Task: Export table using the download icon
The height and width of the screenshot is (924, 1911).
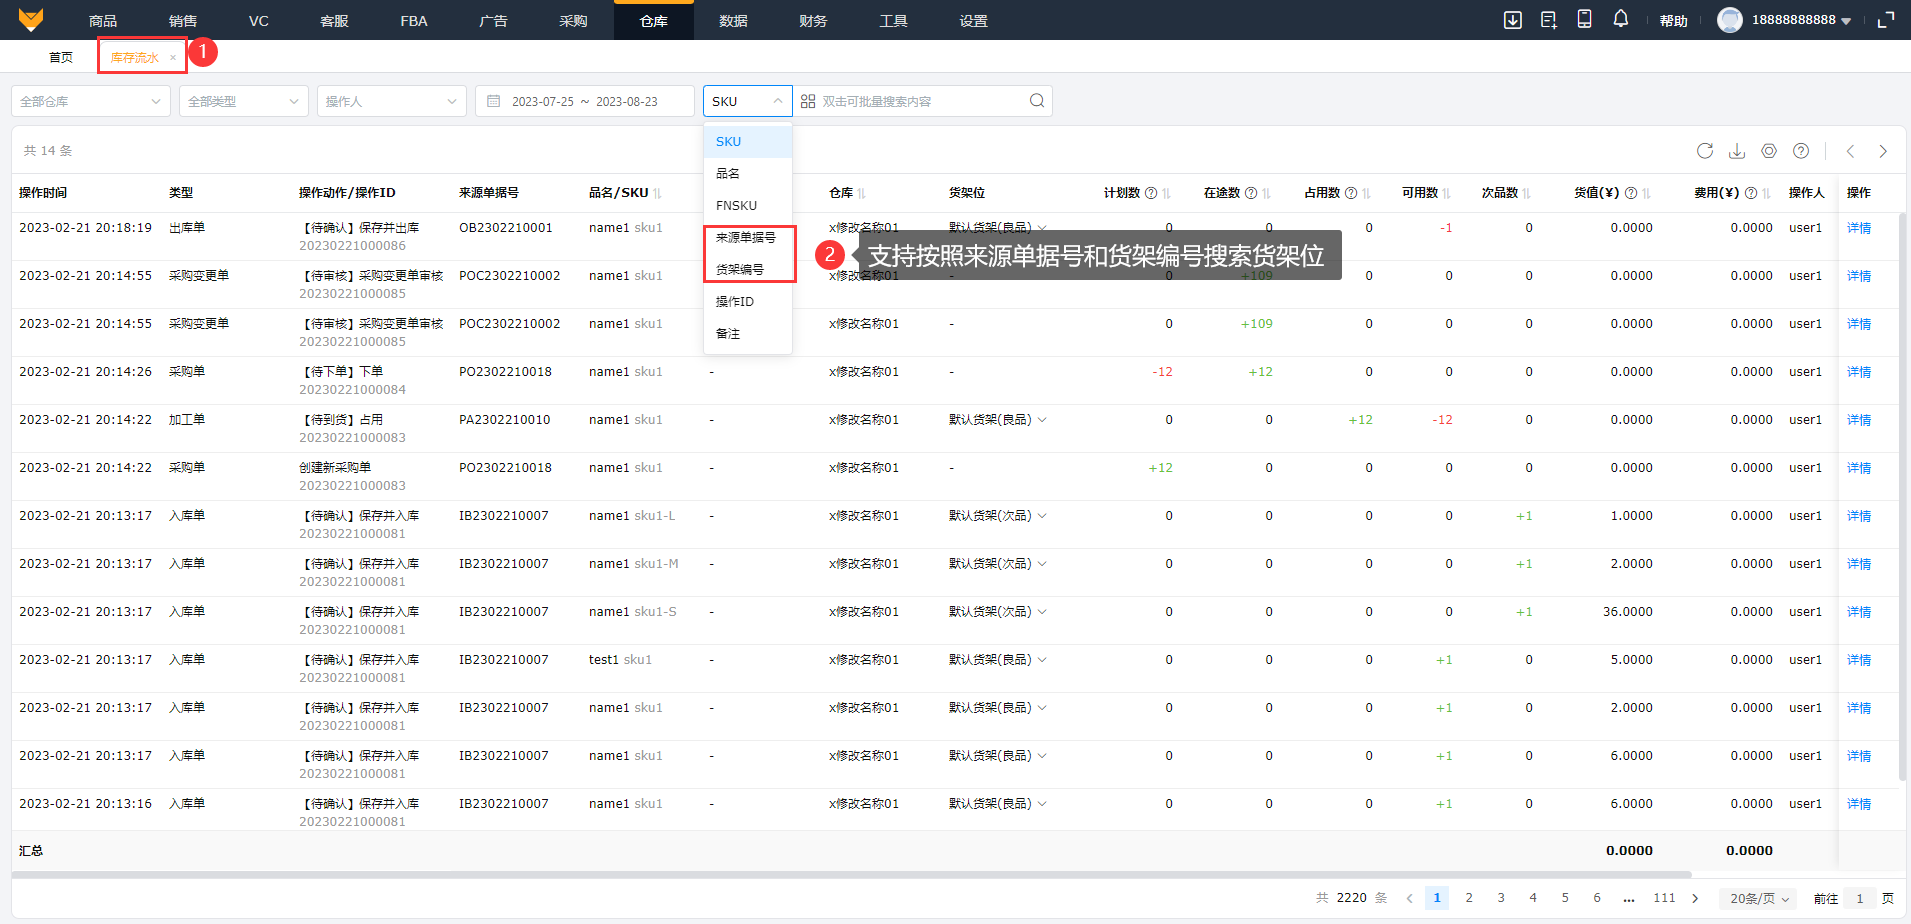Action: tap(1737, 151)
